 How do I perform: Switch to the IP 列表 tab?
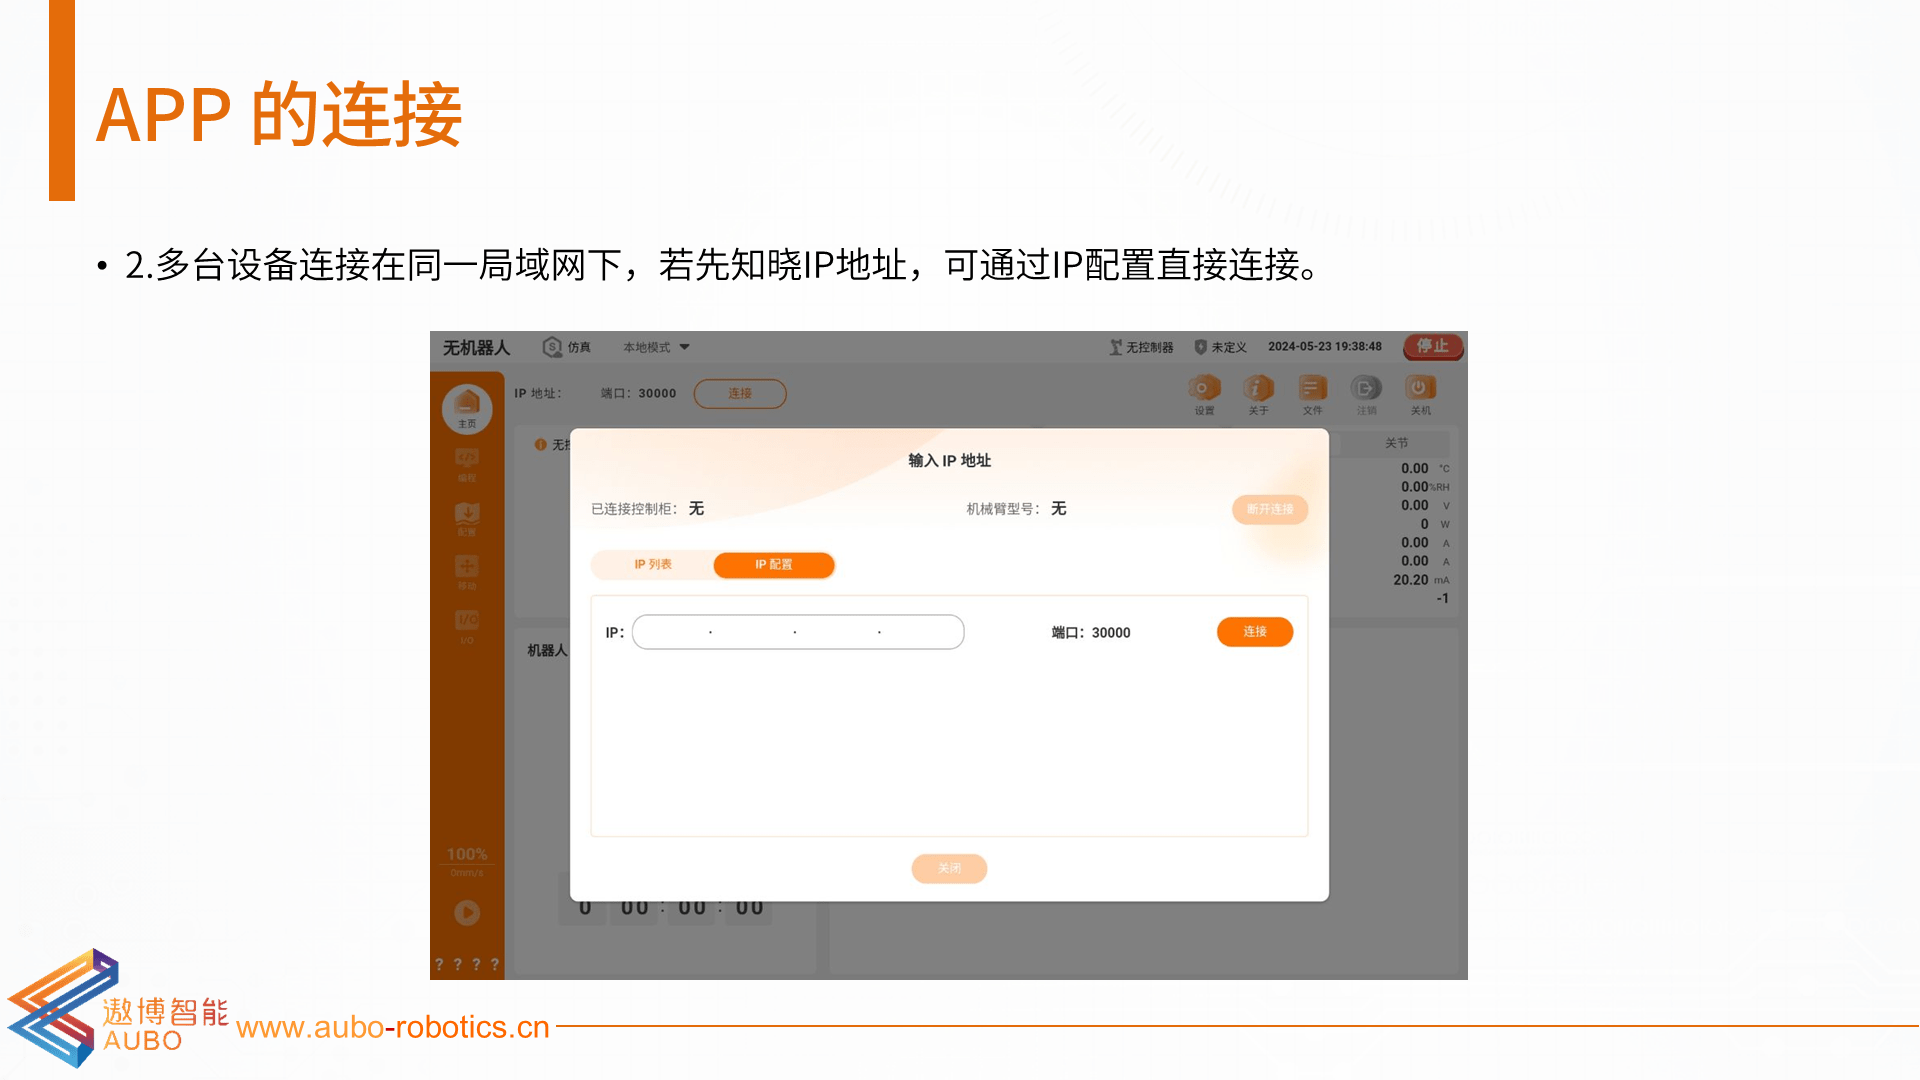click(653, 565)
